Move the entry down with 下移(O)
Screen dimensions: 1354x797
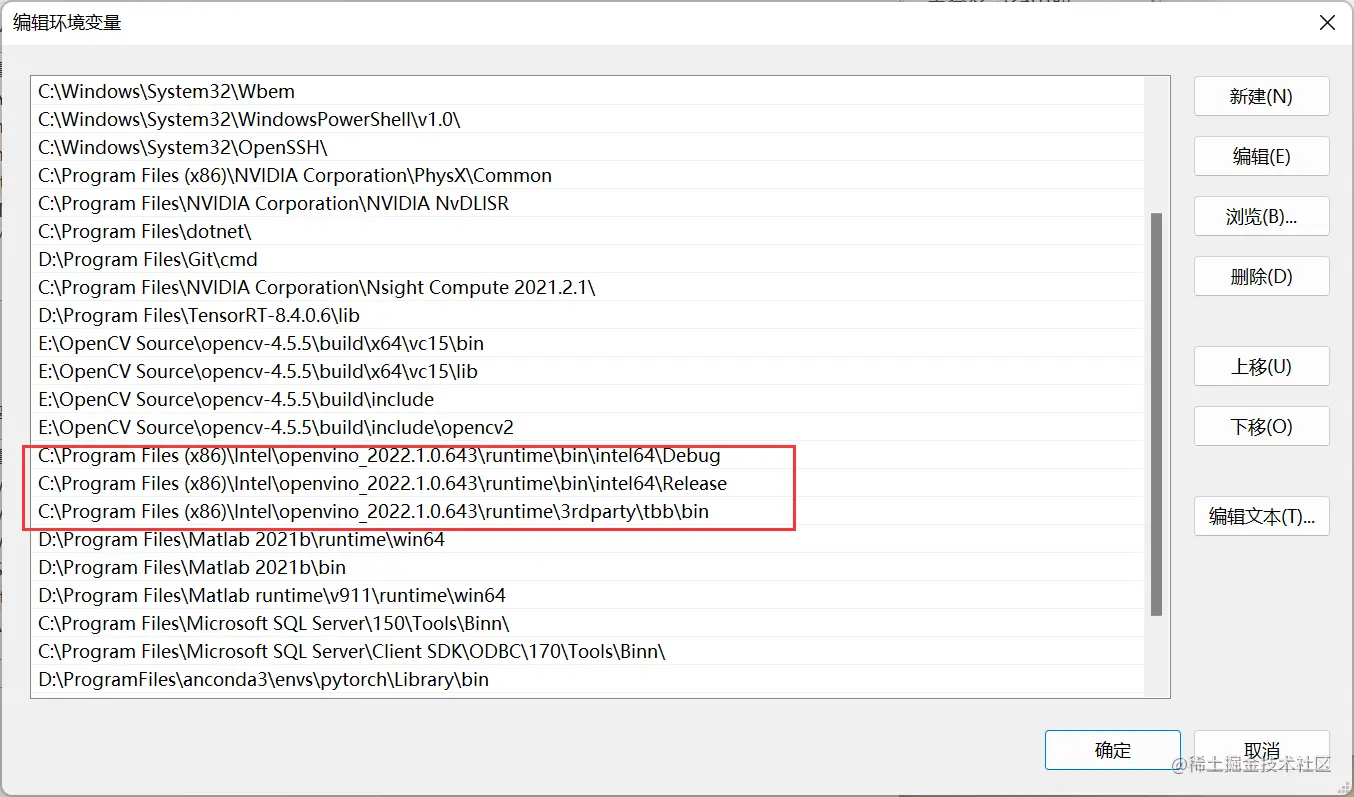point(1261,426)
